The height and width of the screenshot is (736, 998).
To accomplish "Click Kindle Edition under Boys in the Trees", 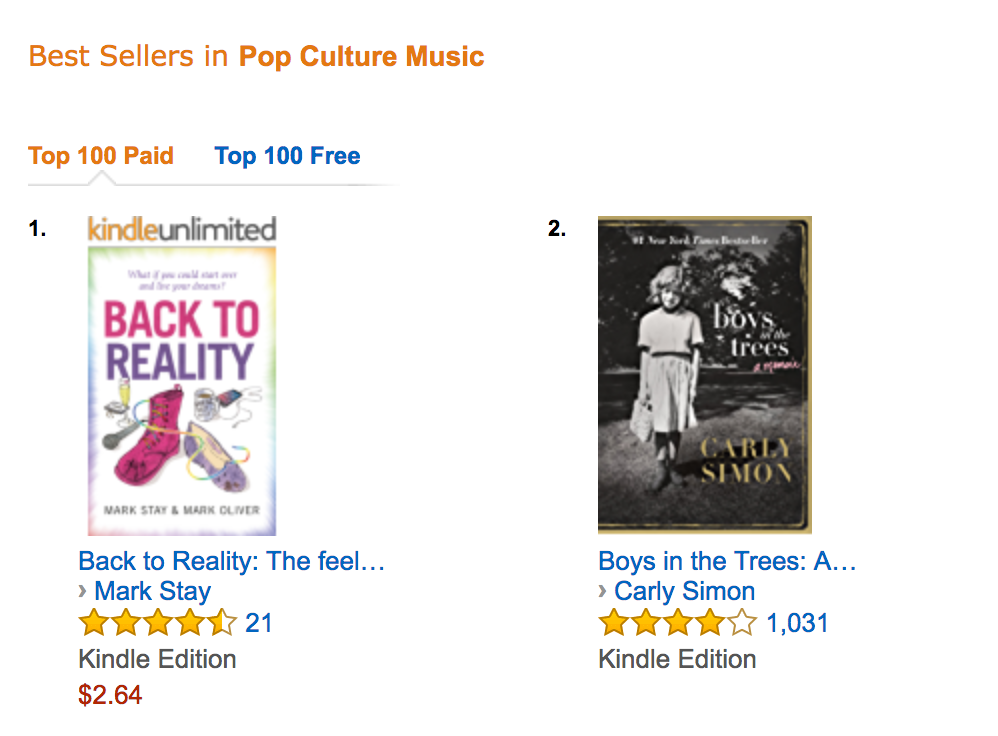I will [677, 659].
